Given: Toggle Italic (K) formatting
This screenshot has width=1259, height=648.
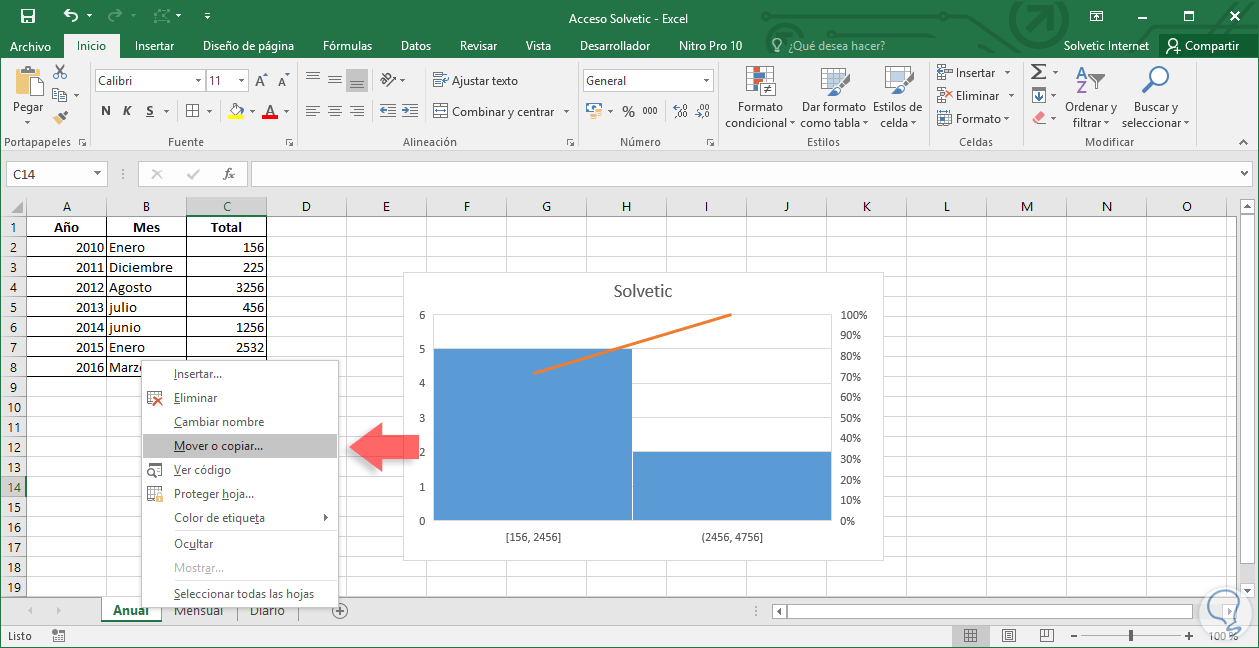Looking at the screenshot, I should pyautogui.click(x=128, y=111).
